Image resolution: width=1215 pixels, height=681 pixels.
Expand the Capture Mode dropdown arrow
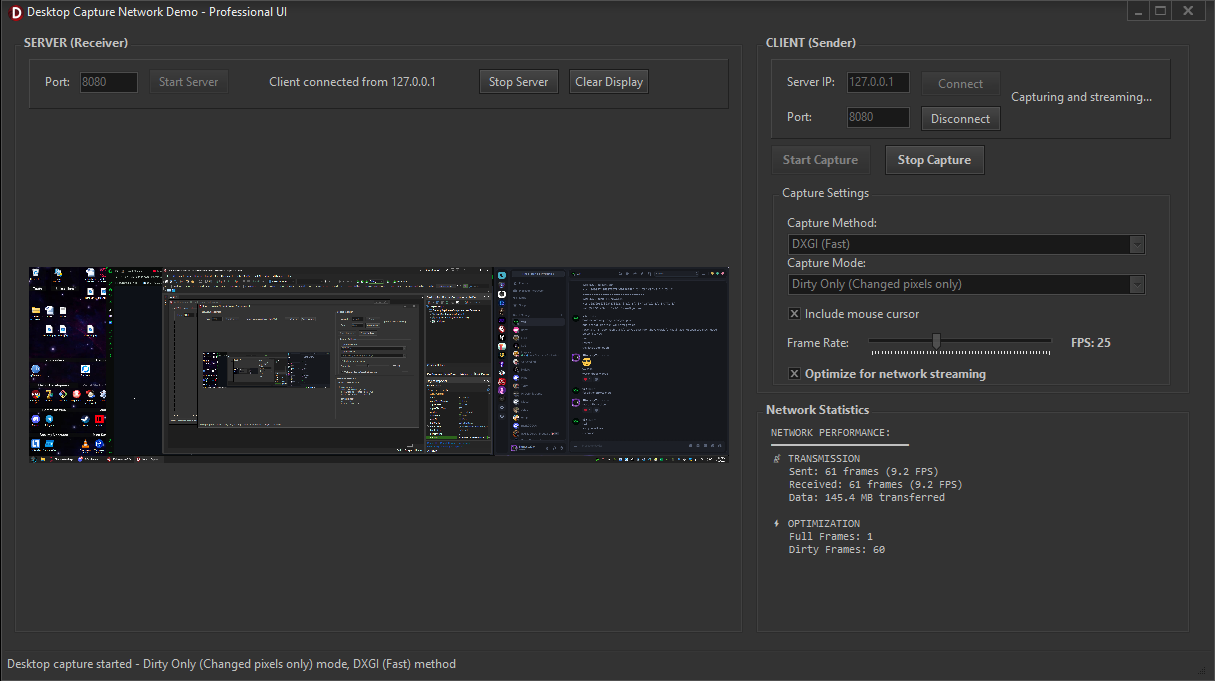click(1136, 284)
